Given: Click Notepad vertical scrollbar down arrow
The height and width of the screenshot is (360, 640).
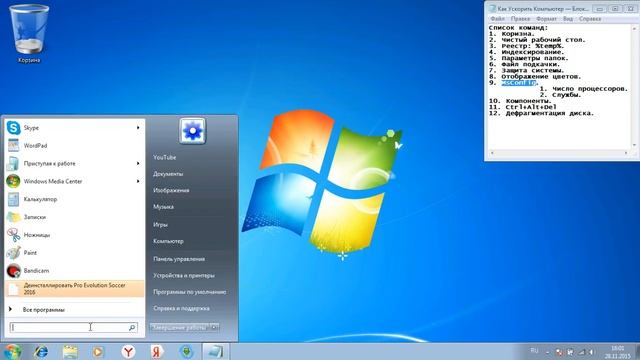Looking at the screenshot, I should (x=635, y=145).
